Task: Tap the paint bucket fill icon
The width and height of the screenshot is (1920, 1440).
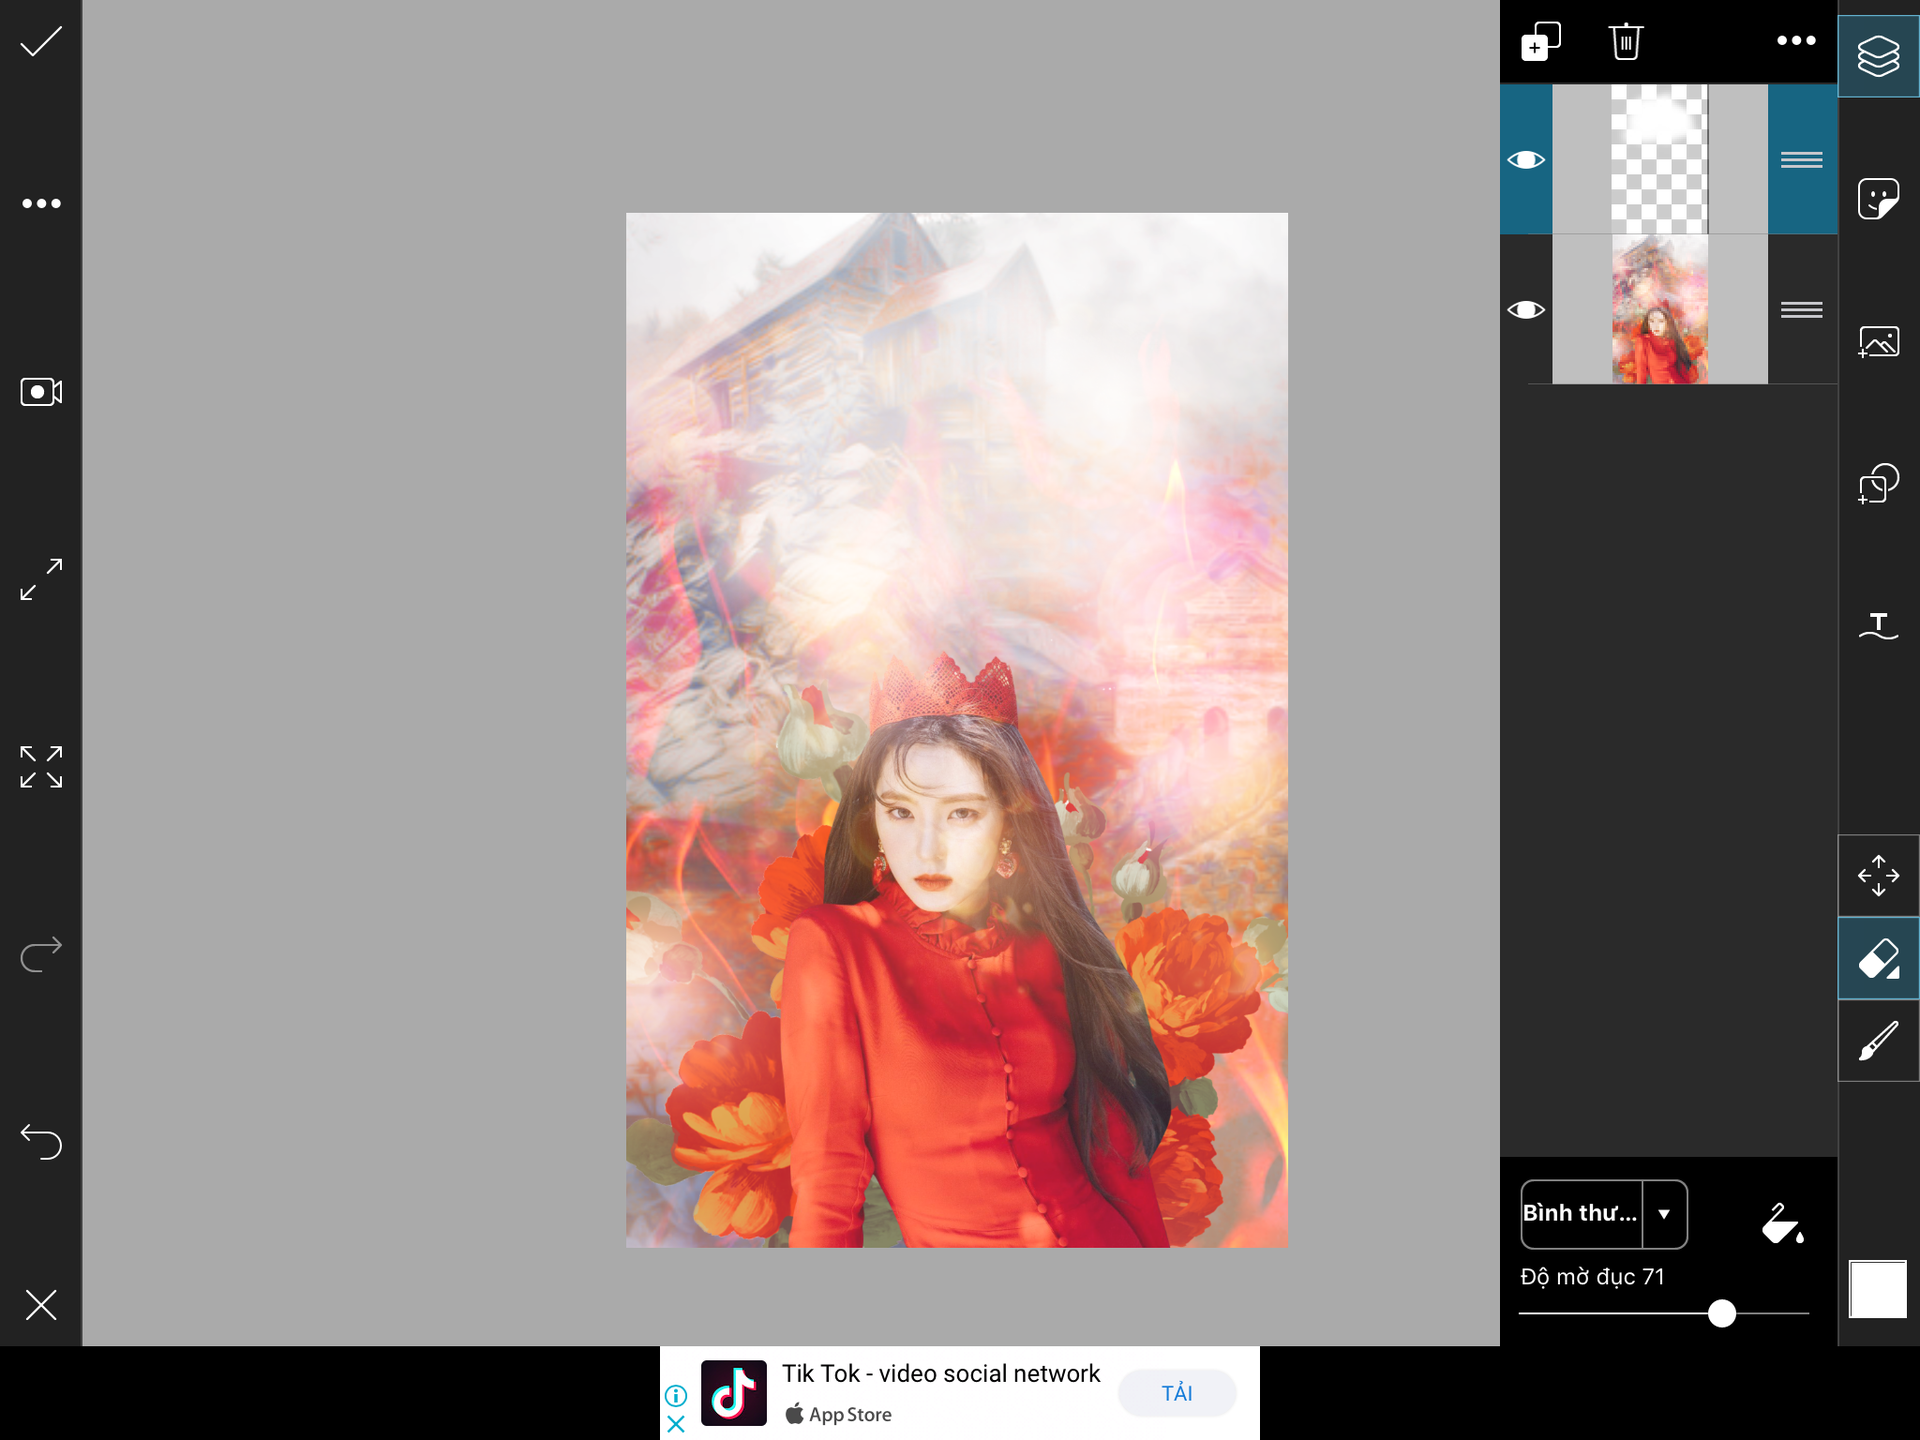Action: coord(1782,1223)
